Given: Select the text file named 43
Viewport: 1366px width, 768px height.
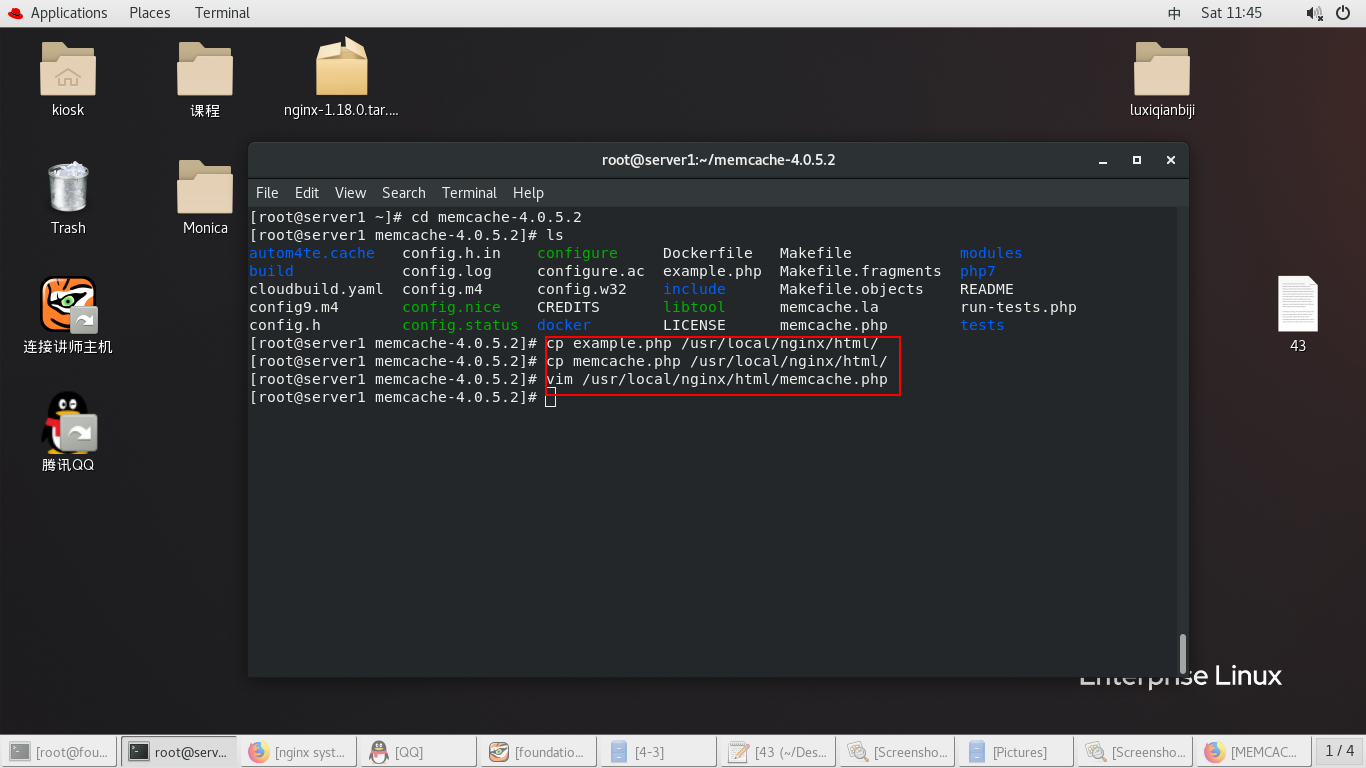Looking at the screenshot, I should click(x=1298, y=304).
